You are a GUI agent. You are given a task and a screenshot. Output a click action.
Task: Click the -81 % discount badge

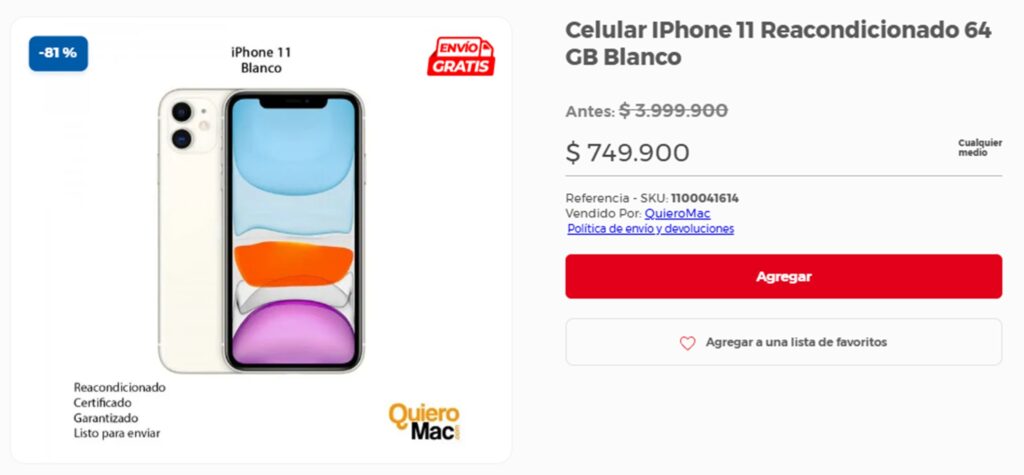coord(58,54)
